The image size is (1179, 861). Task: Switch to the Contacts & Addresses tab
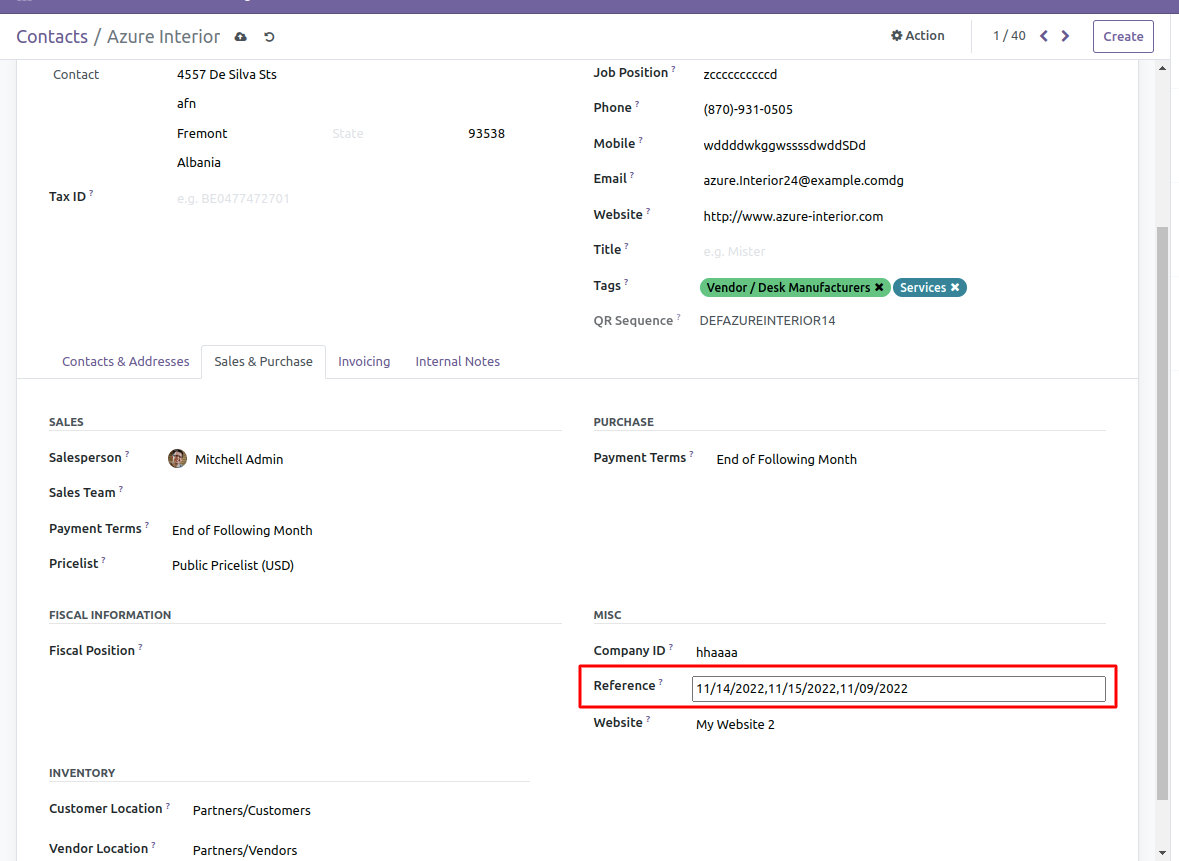(x=125, y=362)
